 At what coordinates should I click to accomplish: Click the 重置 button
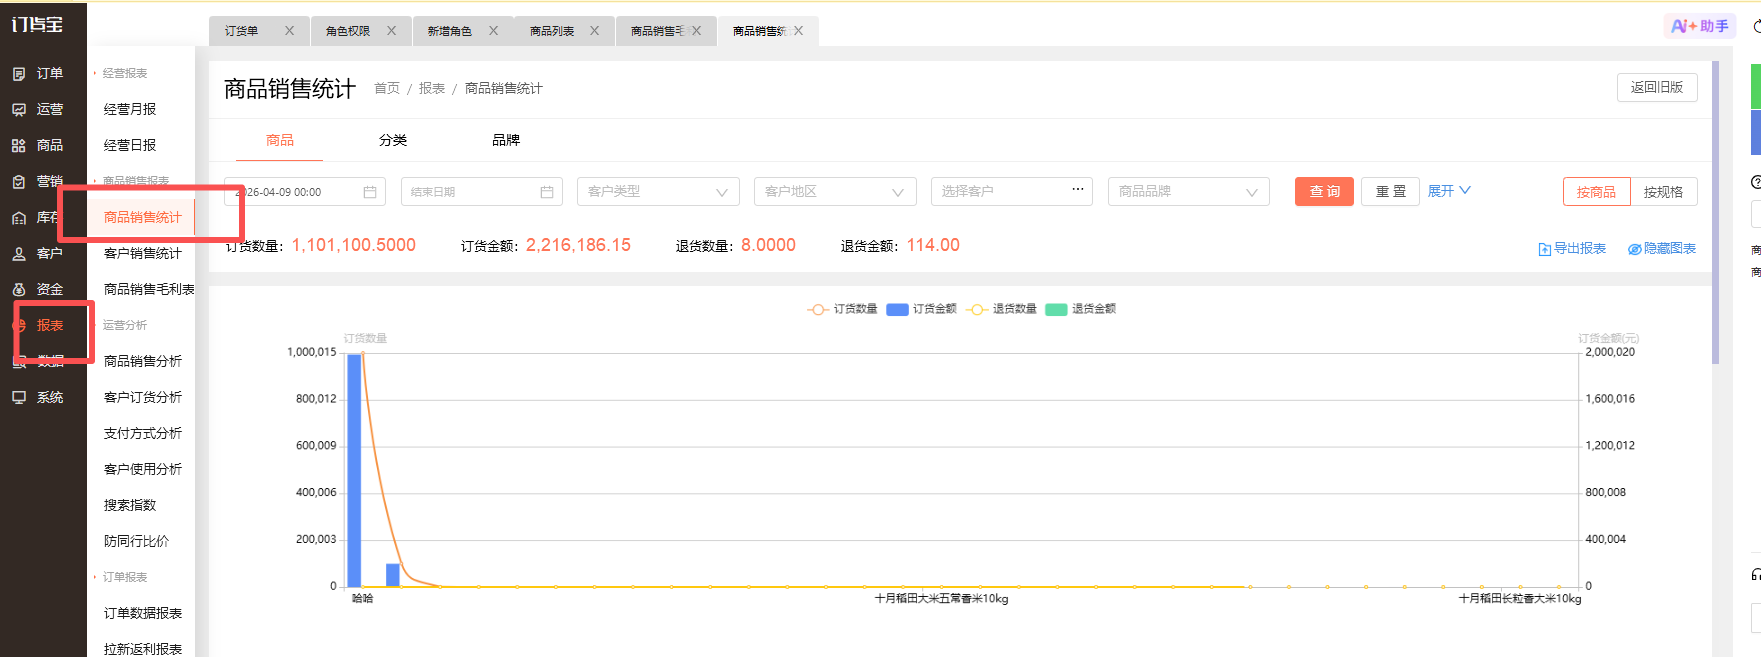pyautogui.click(x=1390, y=192)
